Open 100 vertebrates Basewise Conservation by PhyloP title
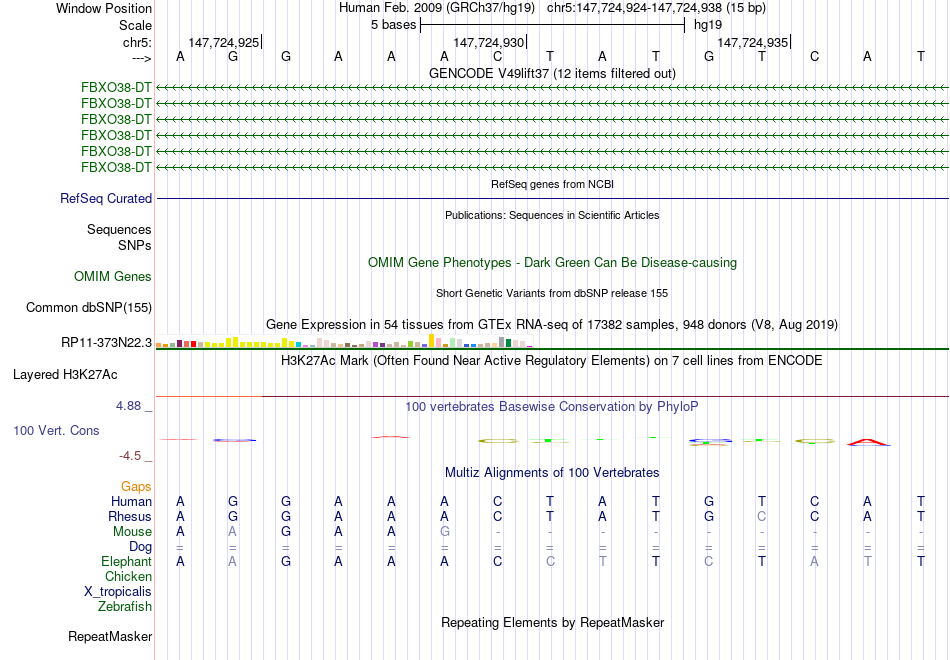This screenshot has height=660, width=950. tap(552, 407)
